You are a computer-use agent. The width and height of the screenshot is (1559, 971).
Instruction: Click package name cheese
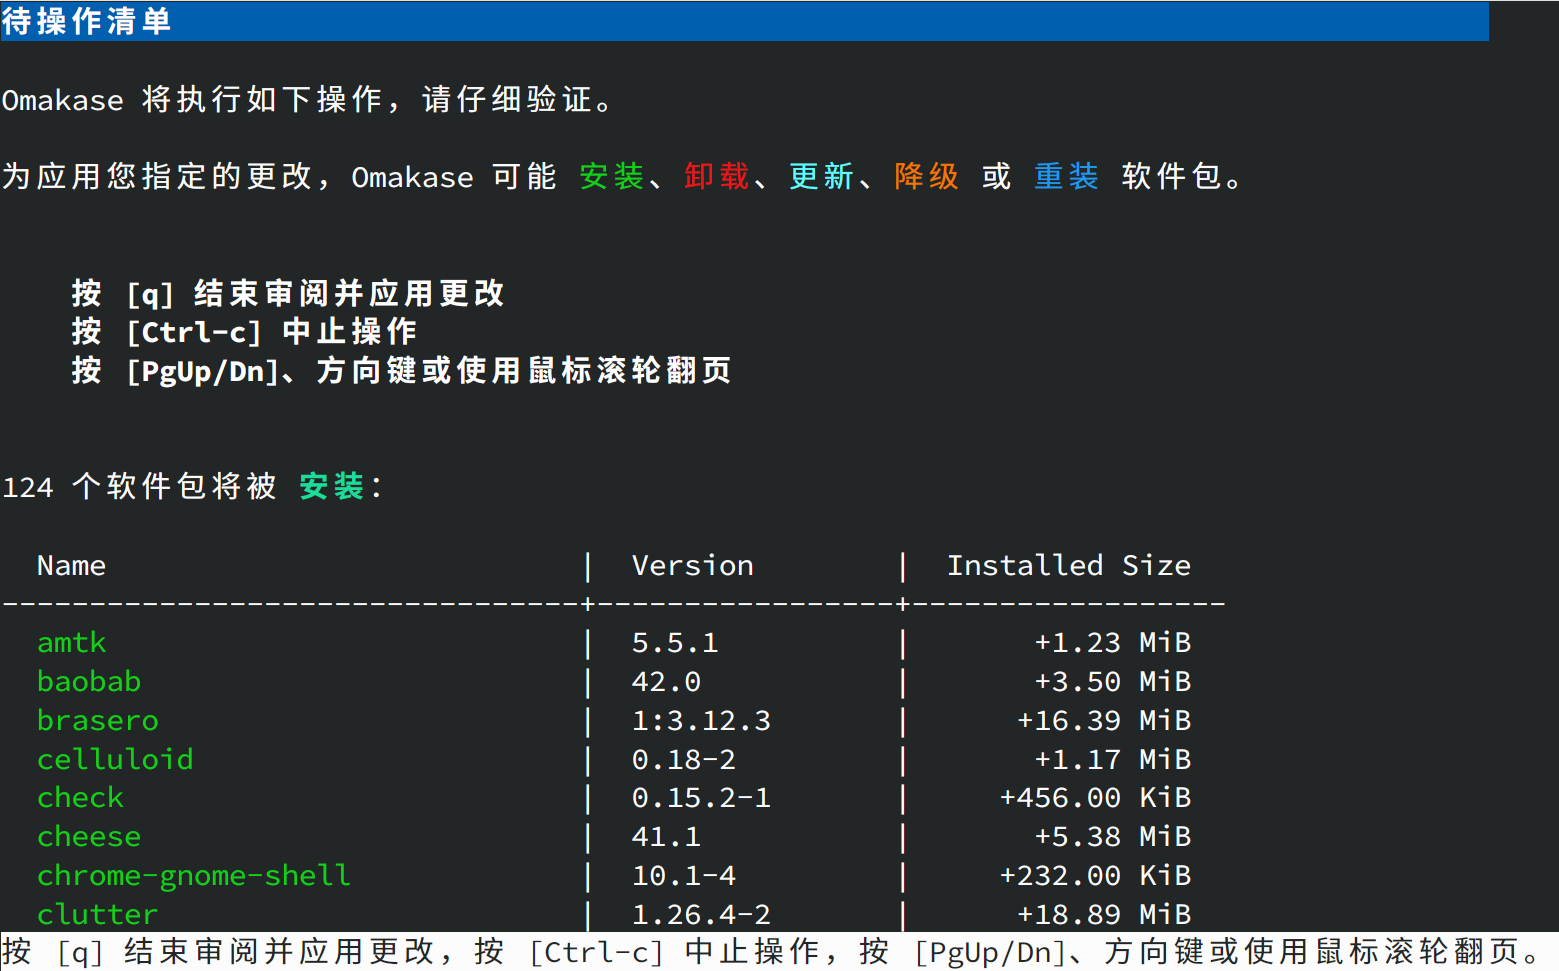tap(89, 837)
